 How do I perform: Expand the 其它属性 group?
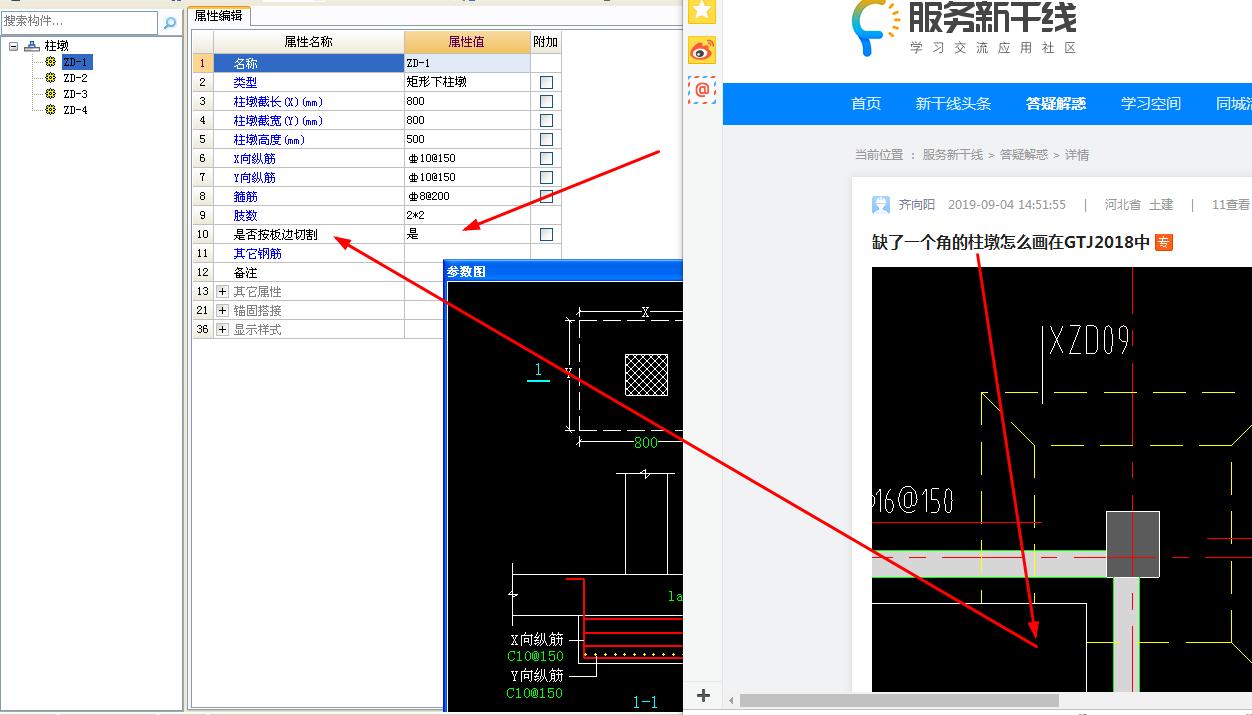click(x=222, y=291)
